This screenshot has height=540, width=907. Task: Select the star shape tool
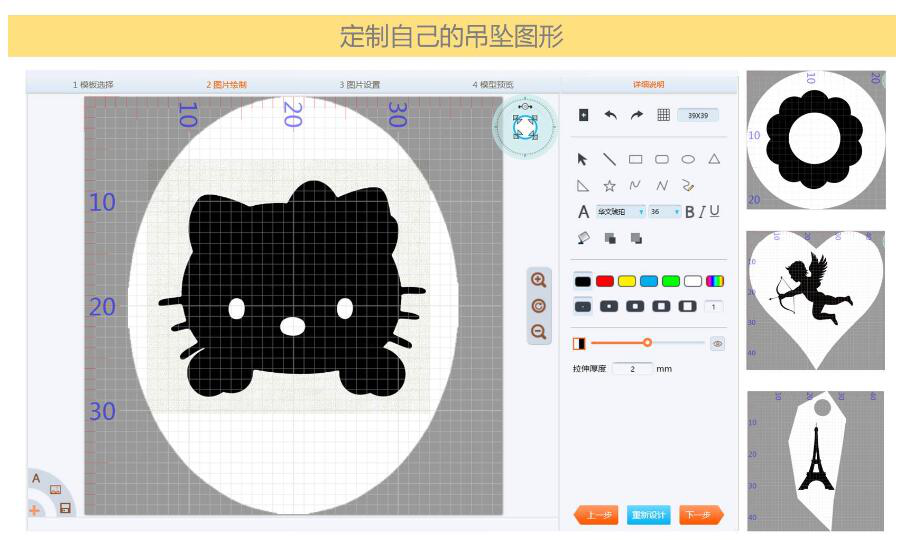click(x=609, y=185)
